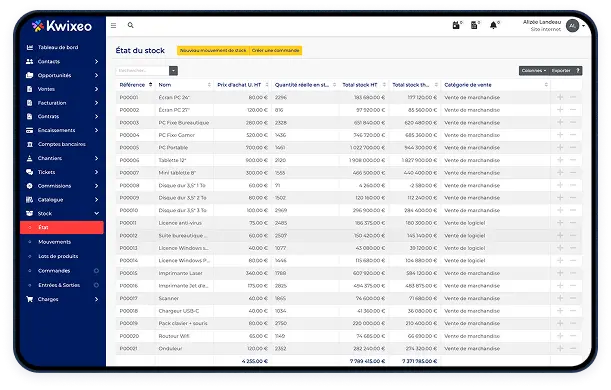This screenshot has width=611, height=390.
Task: Expand the Charges submenu chevron
Action: pos(96,299)
